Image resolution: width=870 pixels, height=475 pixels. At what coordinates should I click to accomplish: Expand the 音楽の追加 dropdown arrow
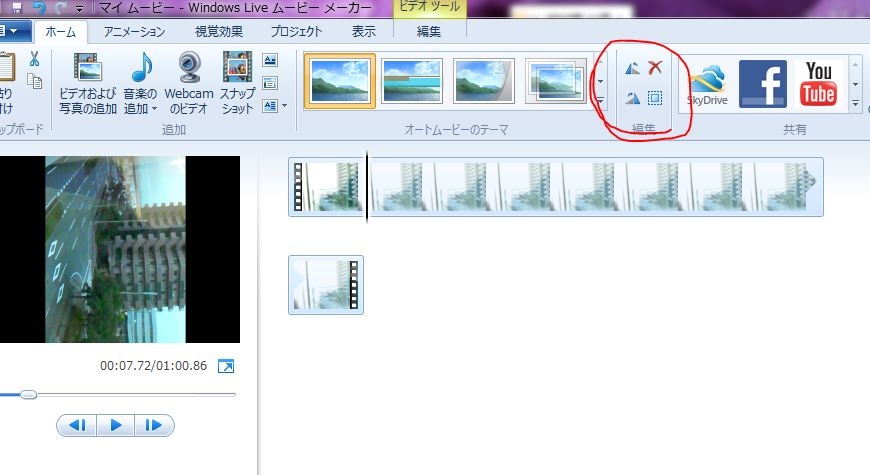[154, 109]
